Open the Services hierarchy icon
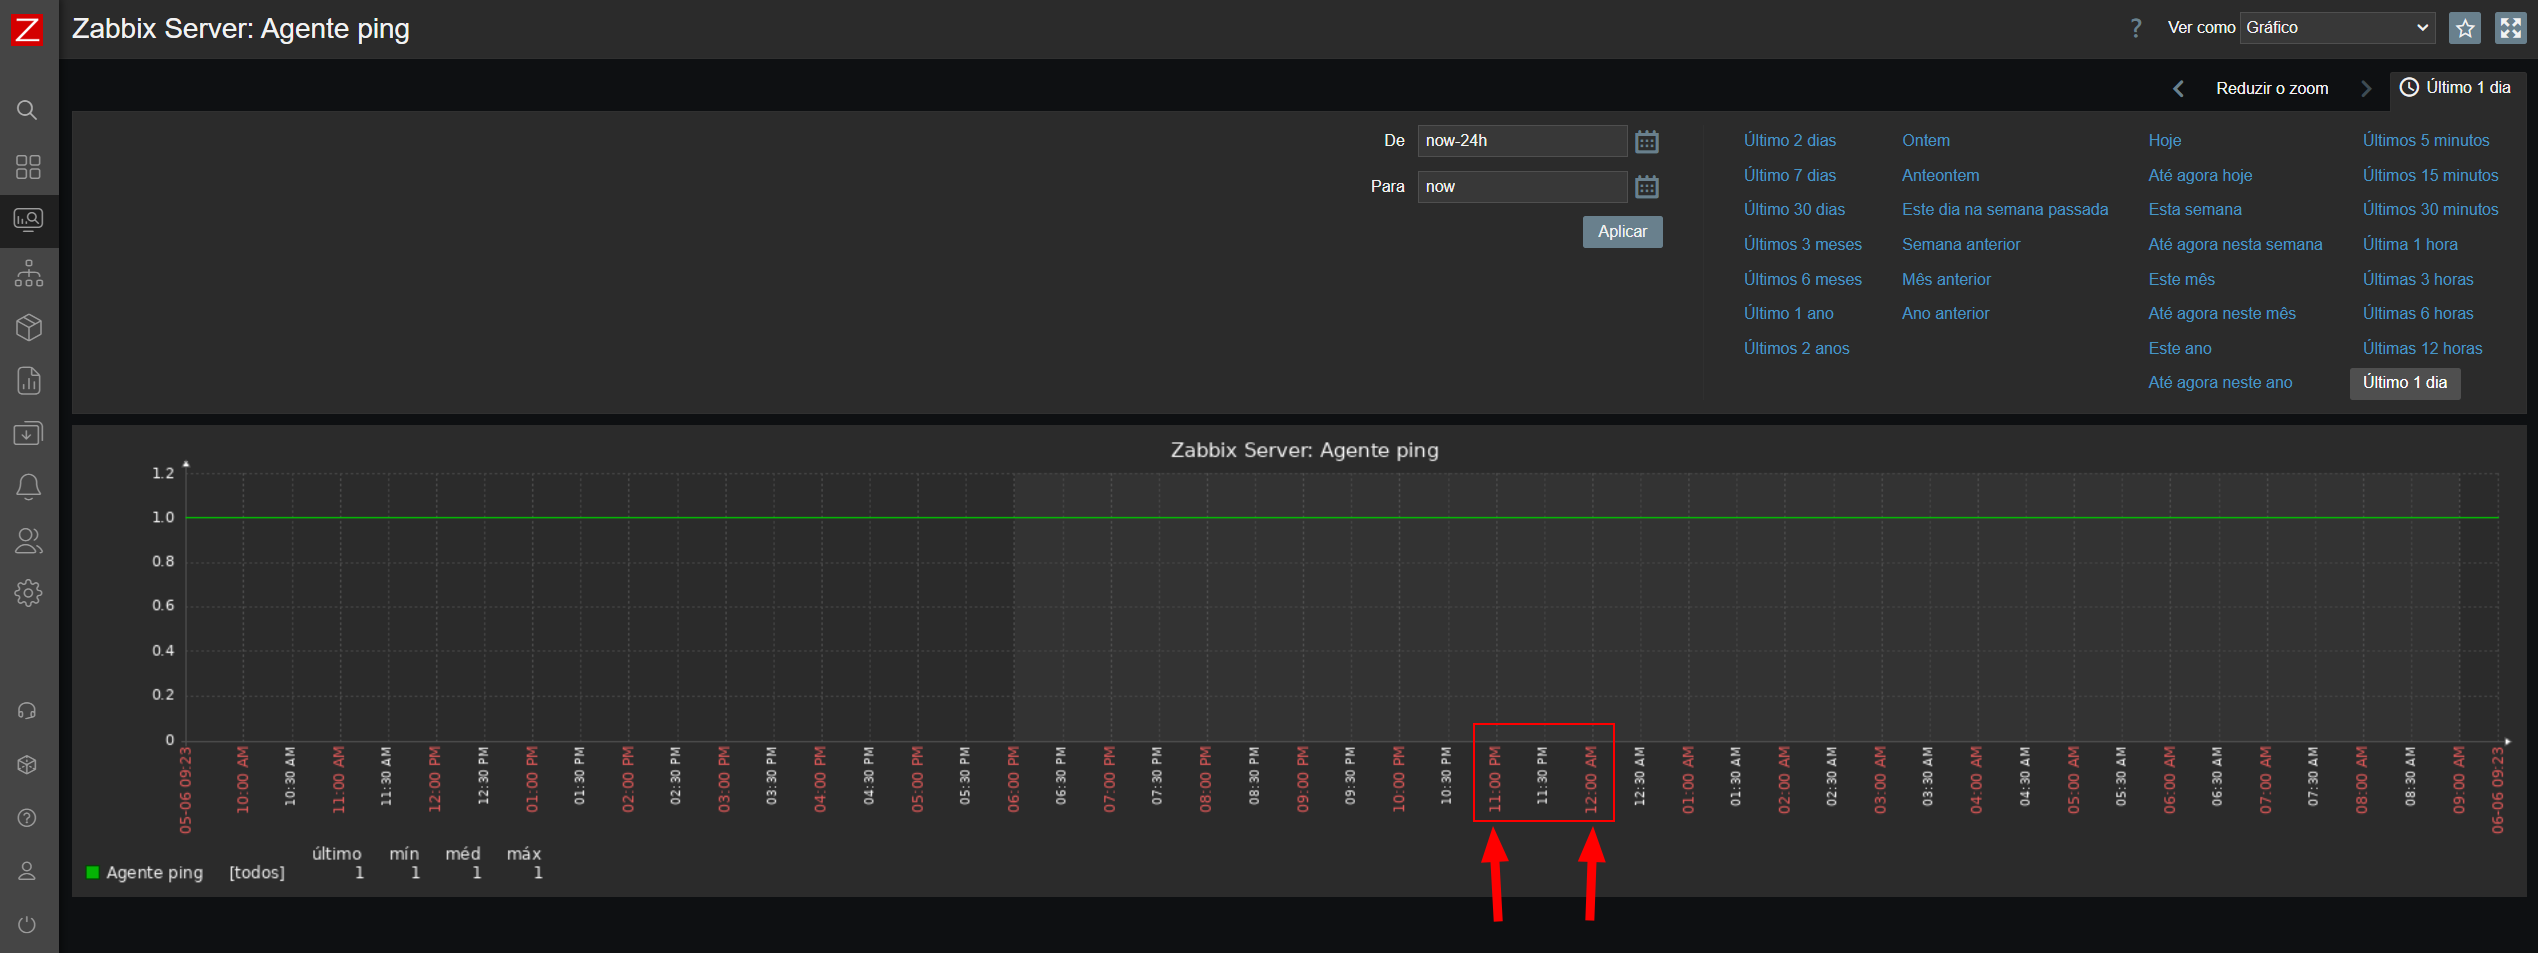 click(x=28, y=273)
